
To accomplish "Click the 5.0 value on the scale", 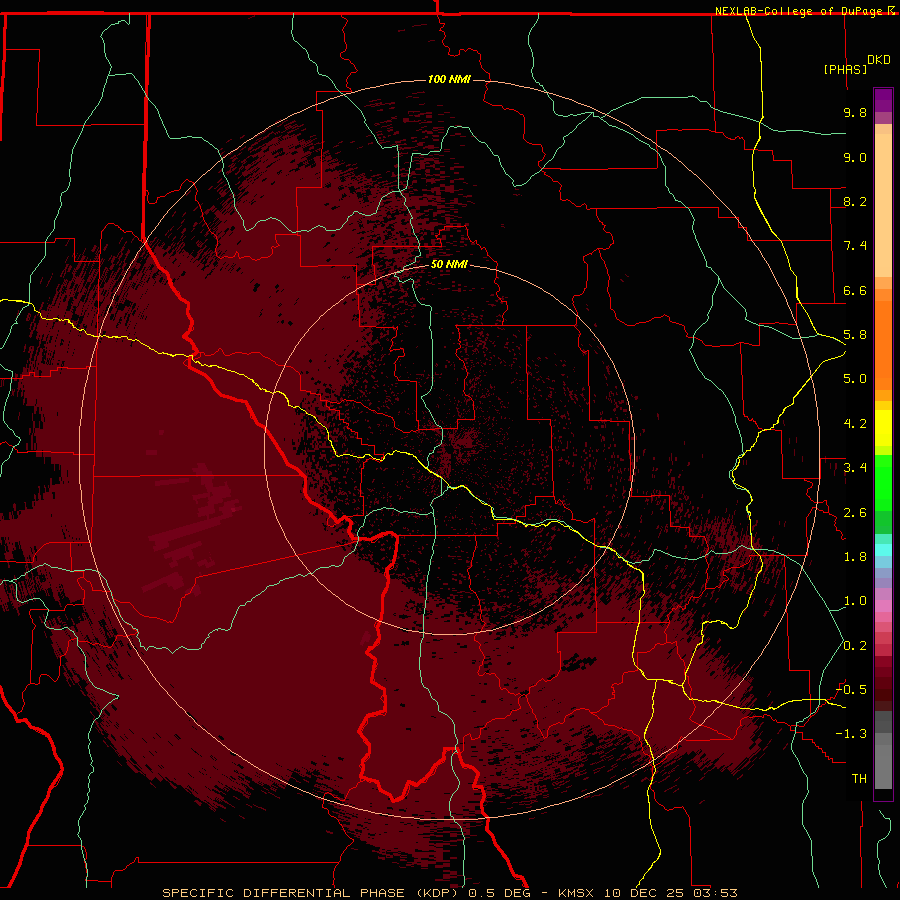I will tap(855, 379).
